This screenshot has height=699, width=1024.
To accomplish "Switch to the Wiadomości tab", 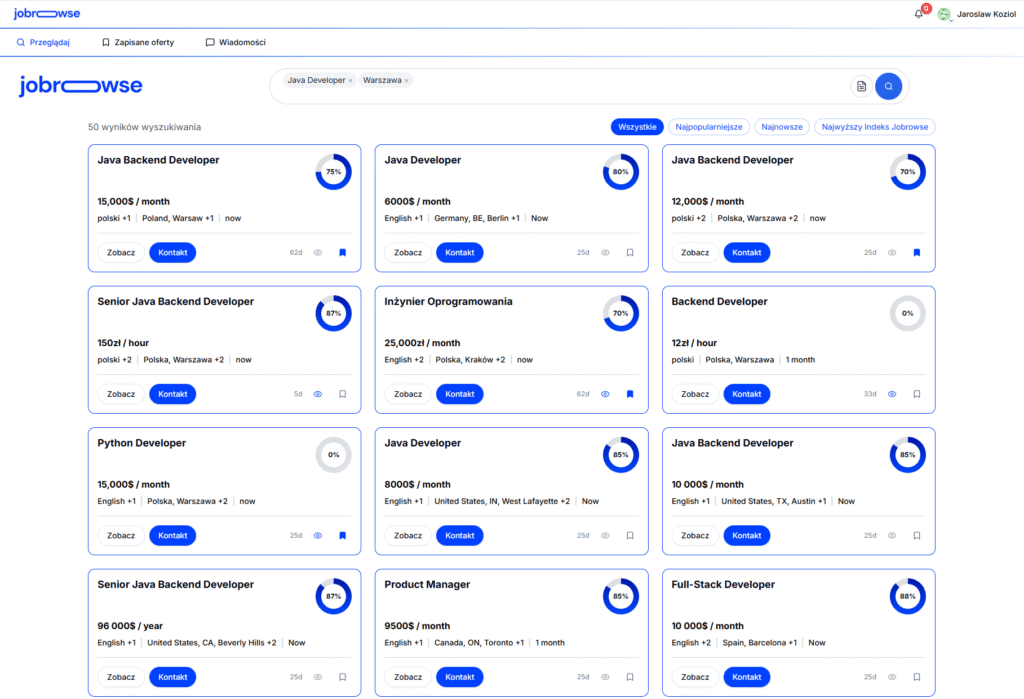I will (x=236, y=43).
